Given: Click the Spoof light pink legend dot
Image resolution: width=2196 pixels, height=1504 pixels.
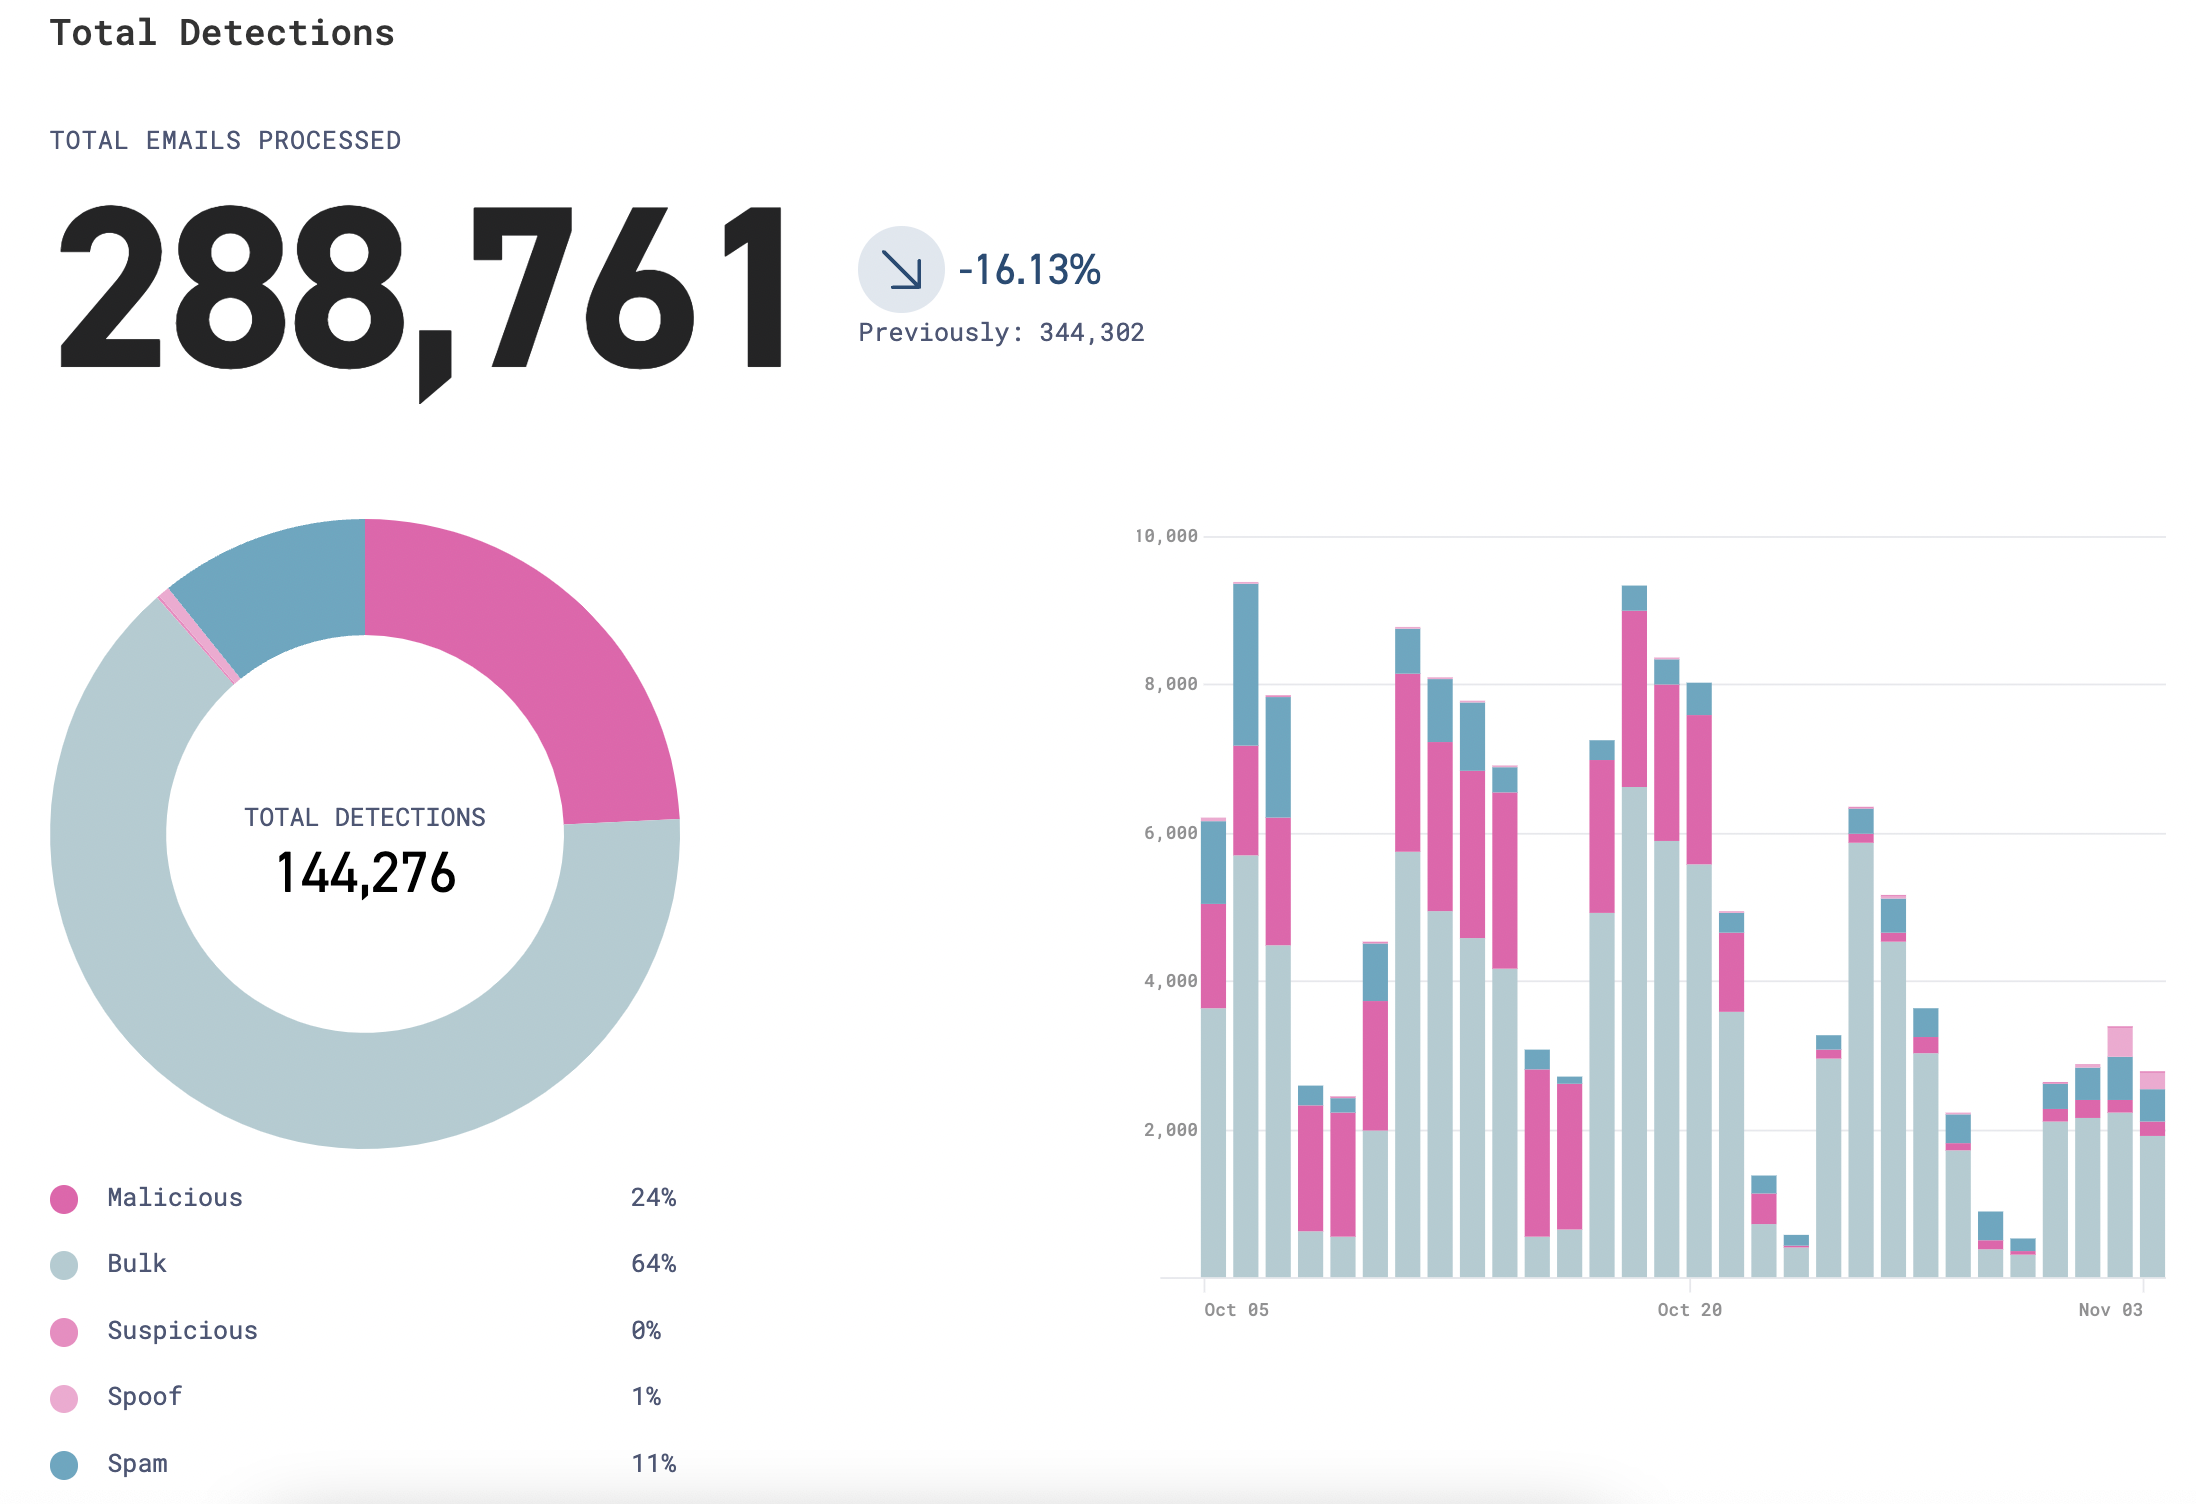Looking at the screenshot, I should (x=64, y=1398).
